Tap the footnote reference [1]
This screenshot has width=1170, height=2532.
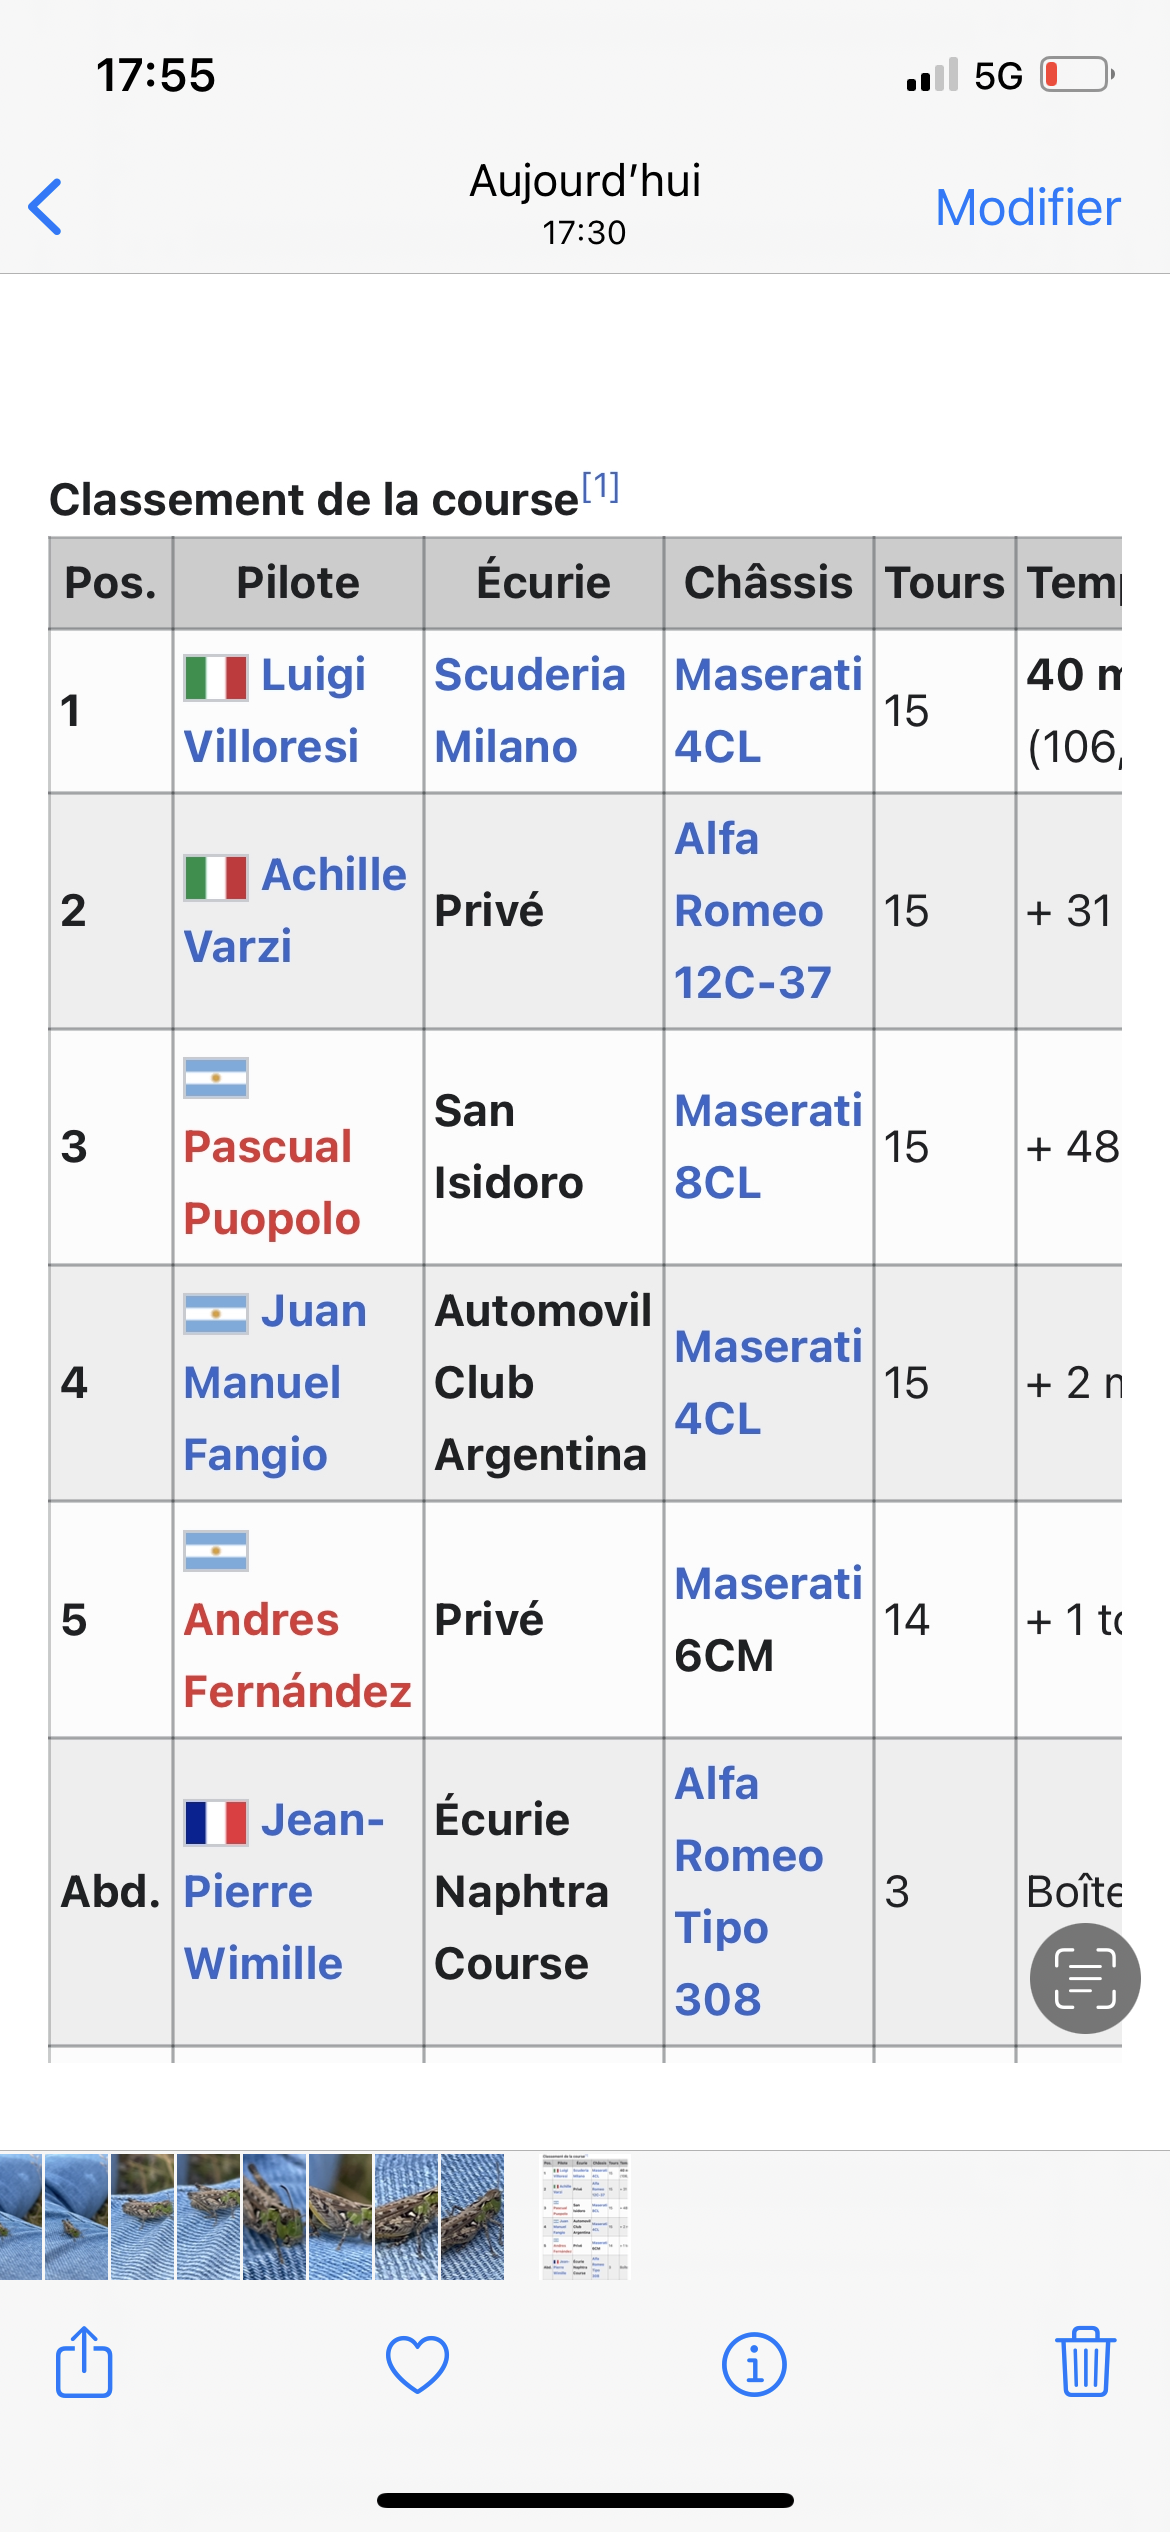601,487
